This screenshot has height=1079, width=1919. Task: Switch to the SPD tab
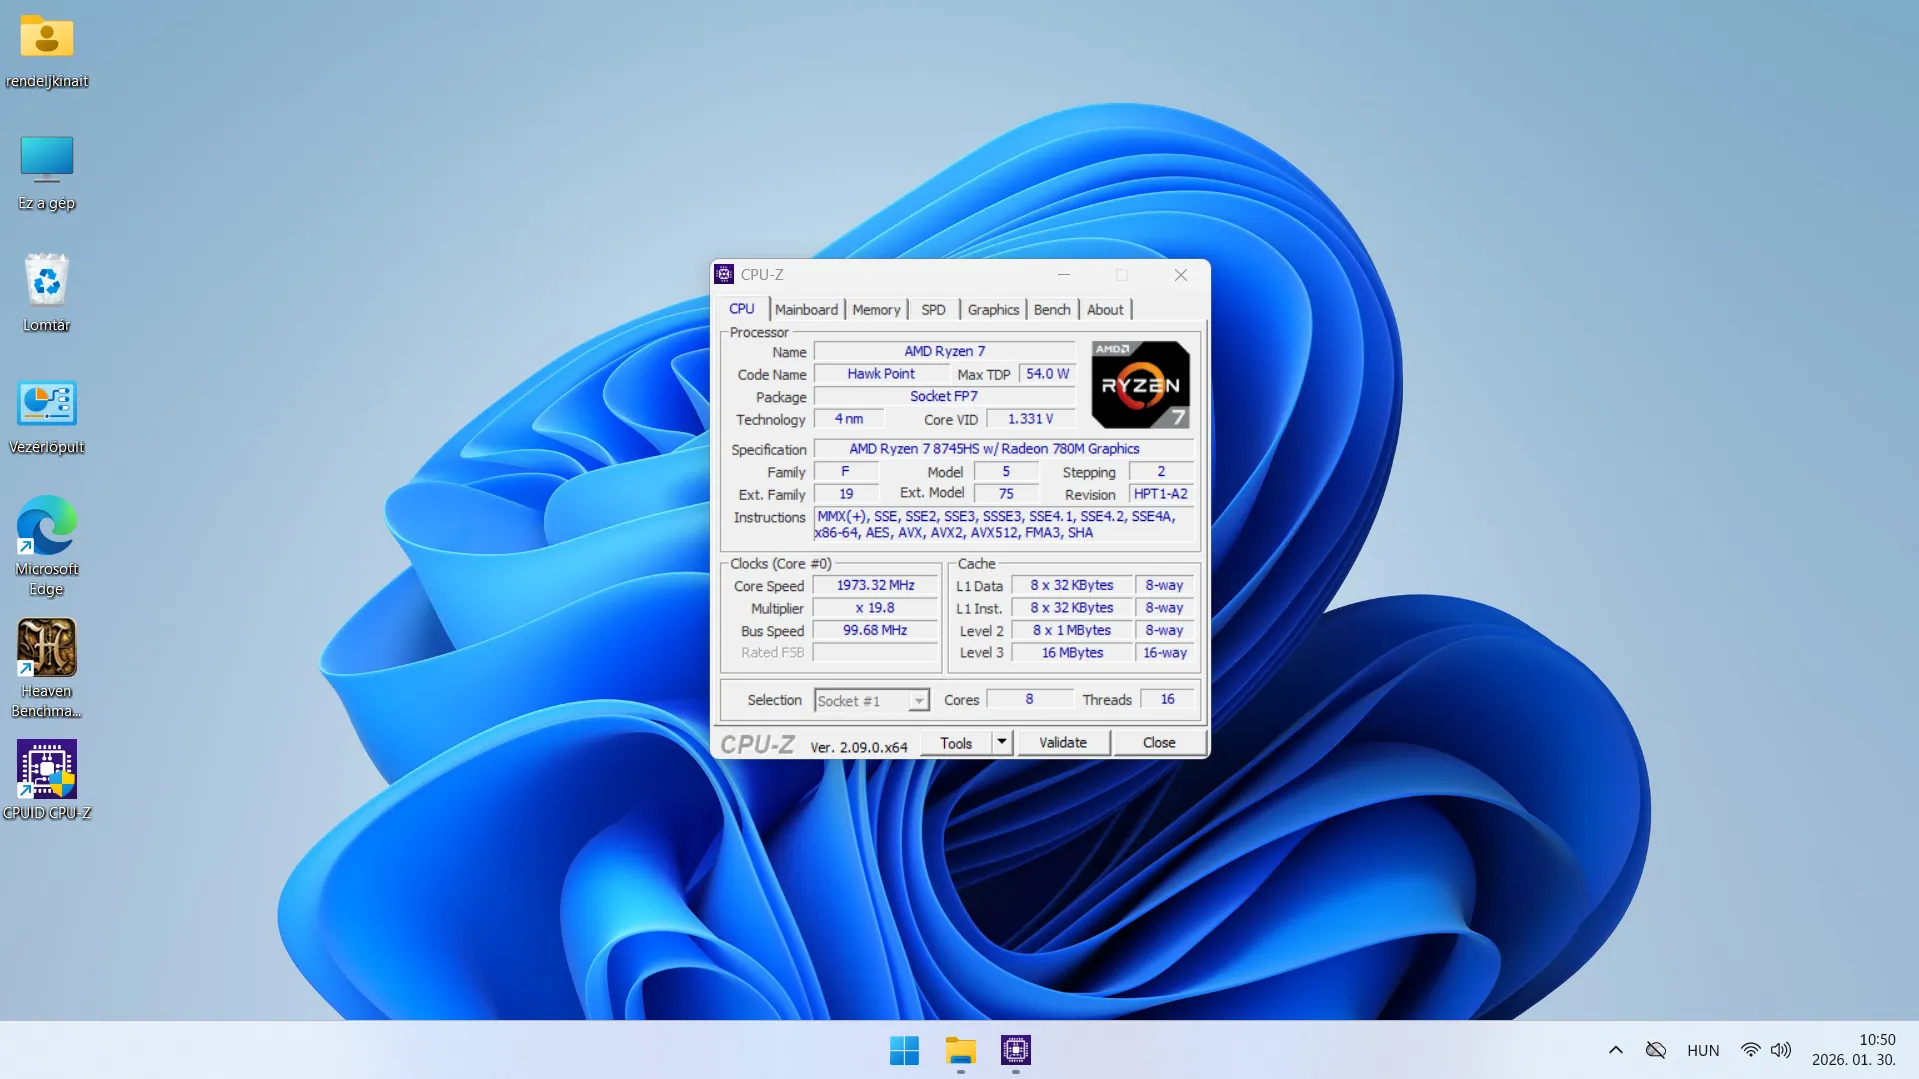point(933,310)
